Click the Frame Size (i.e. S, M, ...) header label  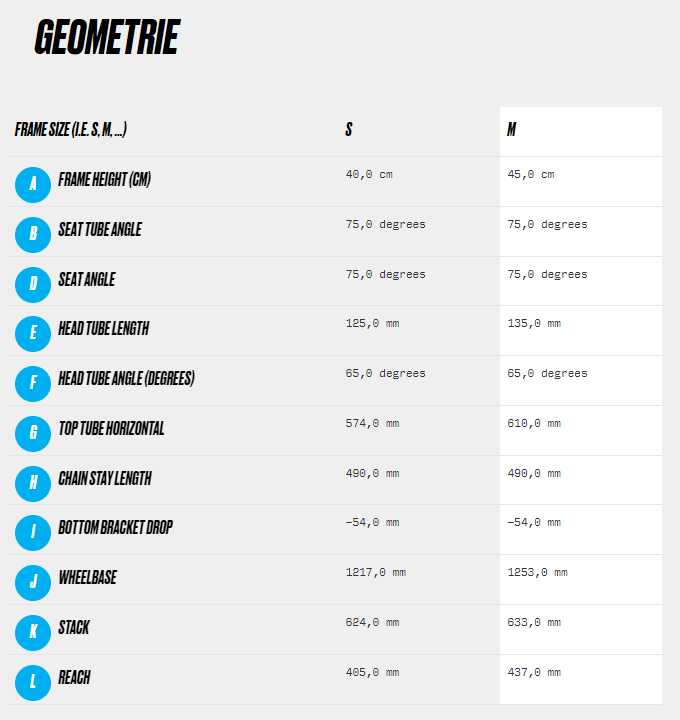tap(71, 129)
